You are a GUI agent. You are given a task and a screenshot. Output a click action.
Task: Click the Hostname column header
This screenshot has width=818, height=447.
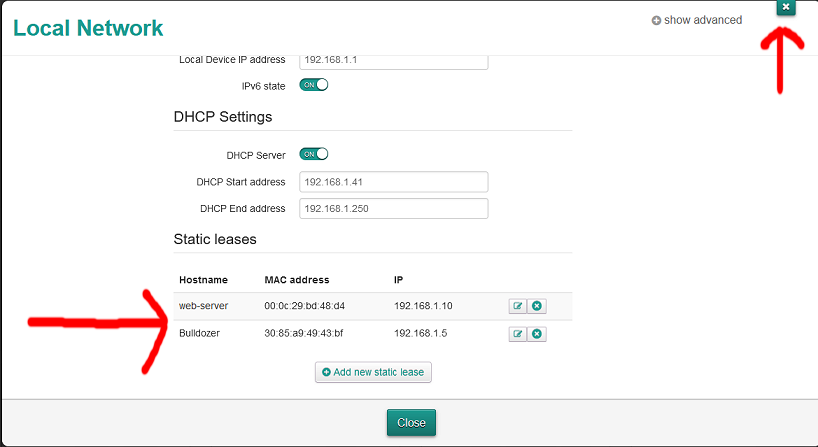203,280
